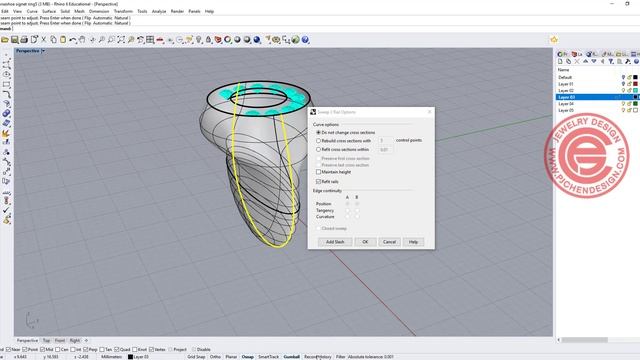Toggle the Refit rails checkbox
The image size is (640, 360).
(318, 182)
